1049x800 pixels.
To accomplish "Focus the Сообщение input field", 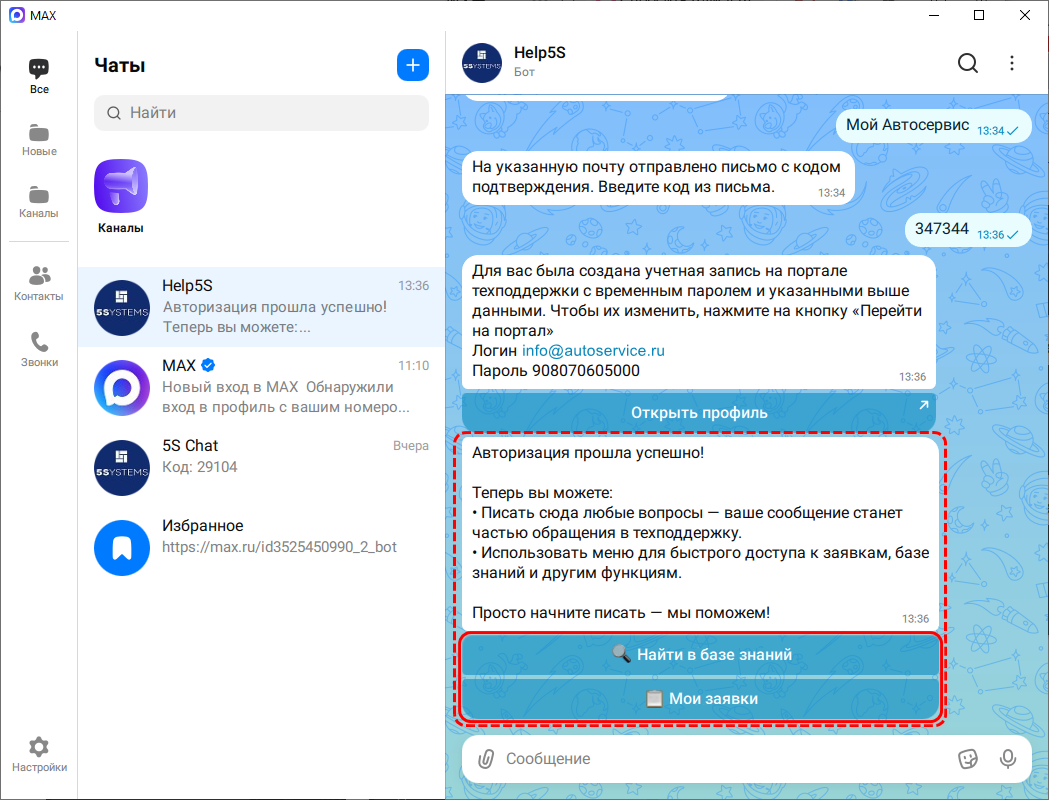I will point(726,759).
